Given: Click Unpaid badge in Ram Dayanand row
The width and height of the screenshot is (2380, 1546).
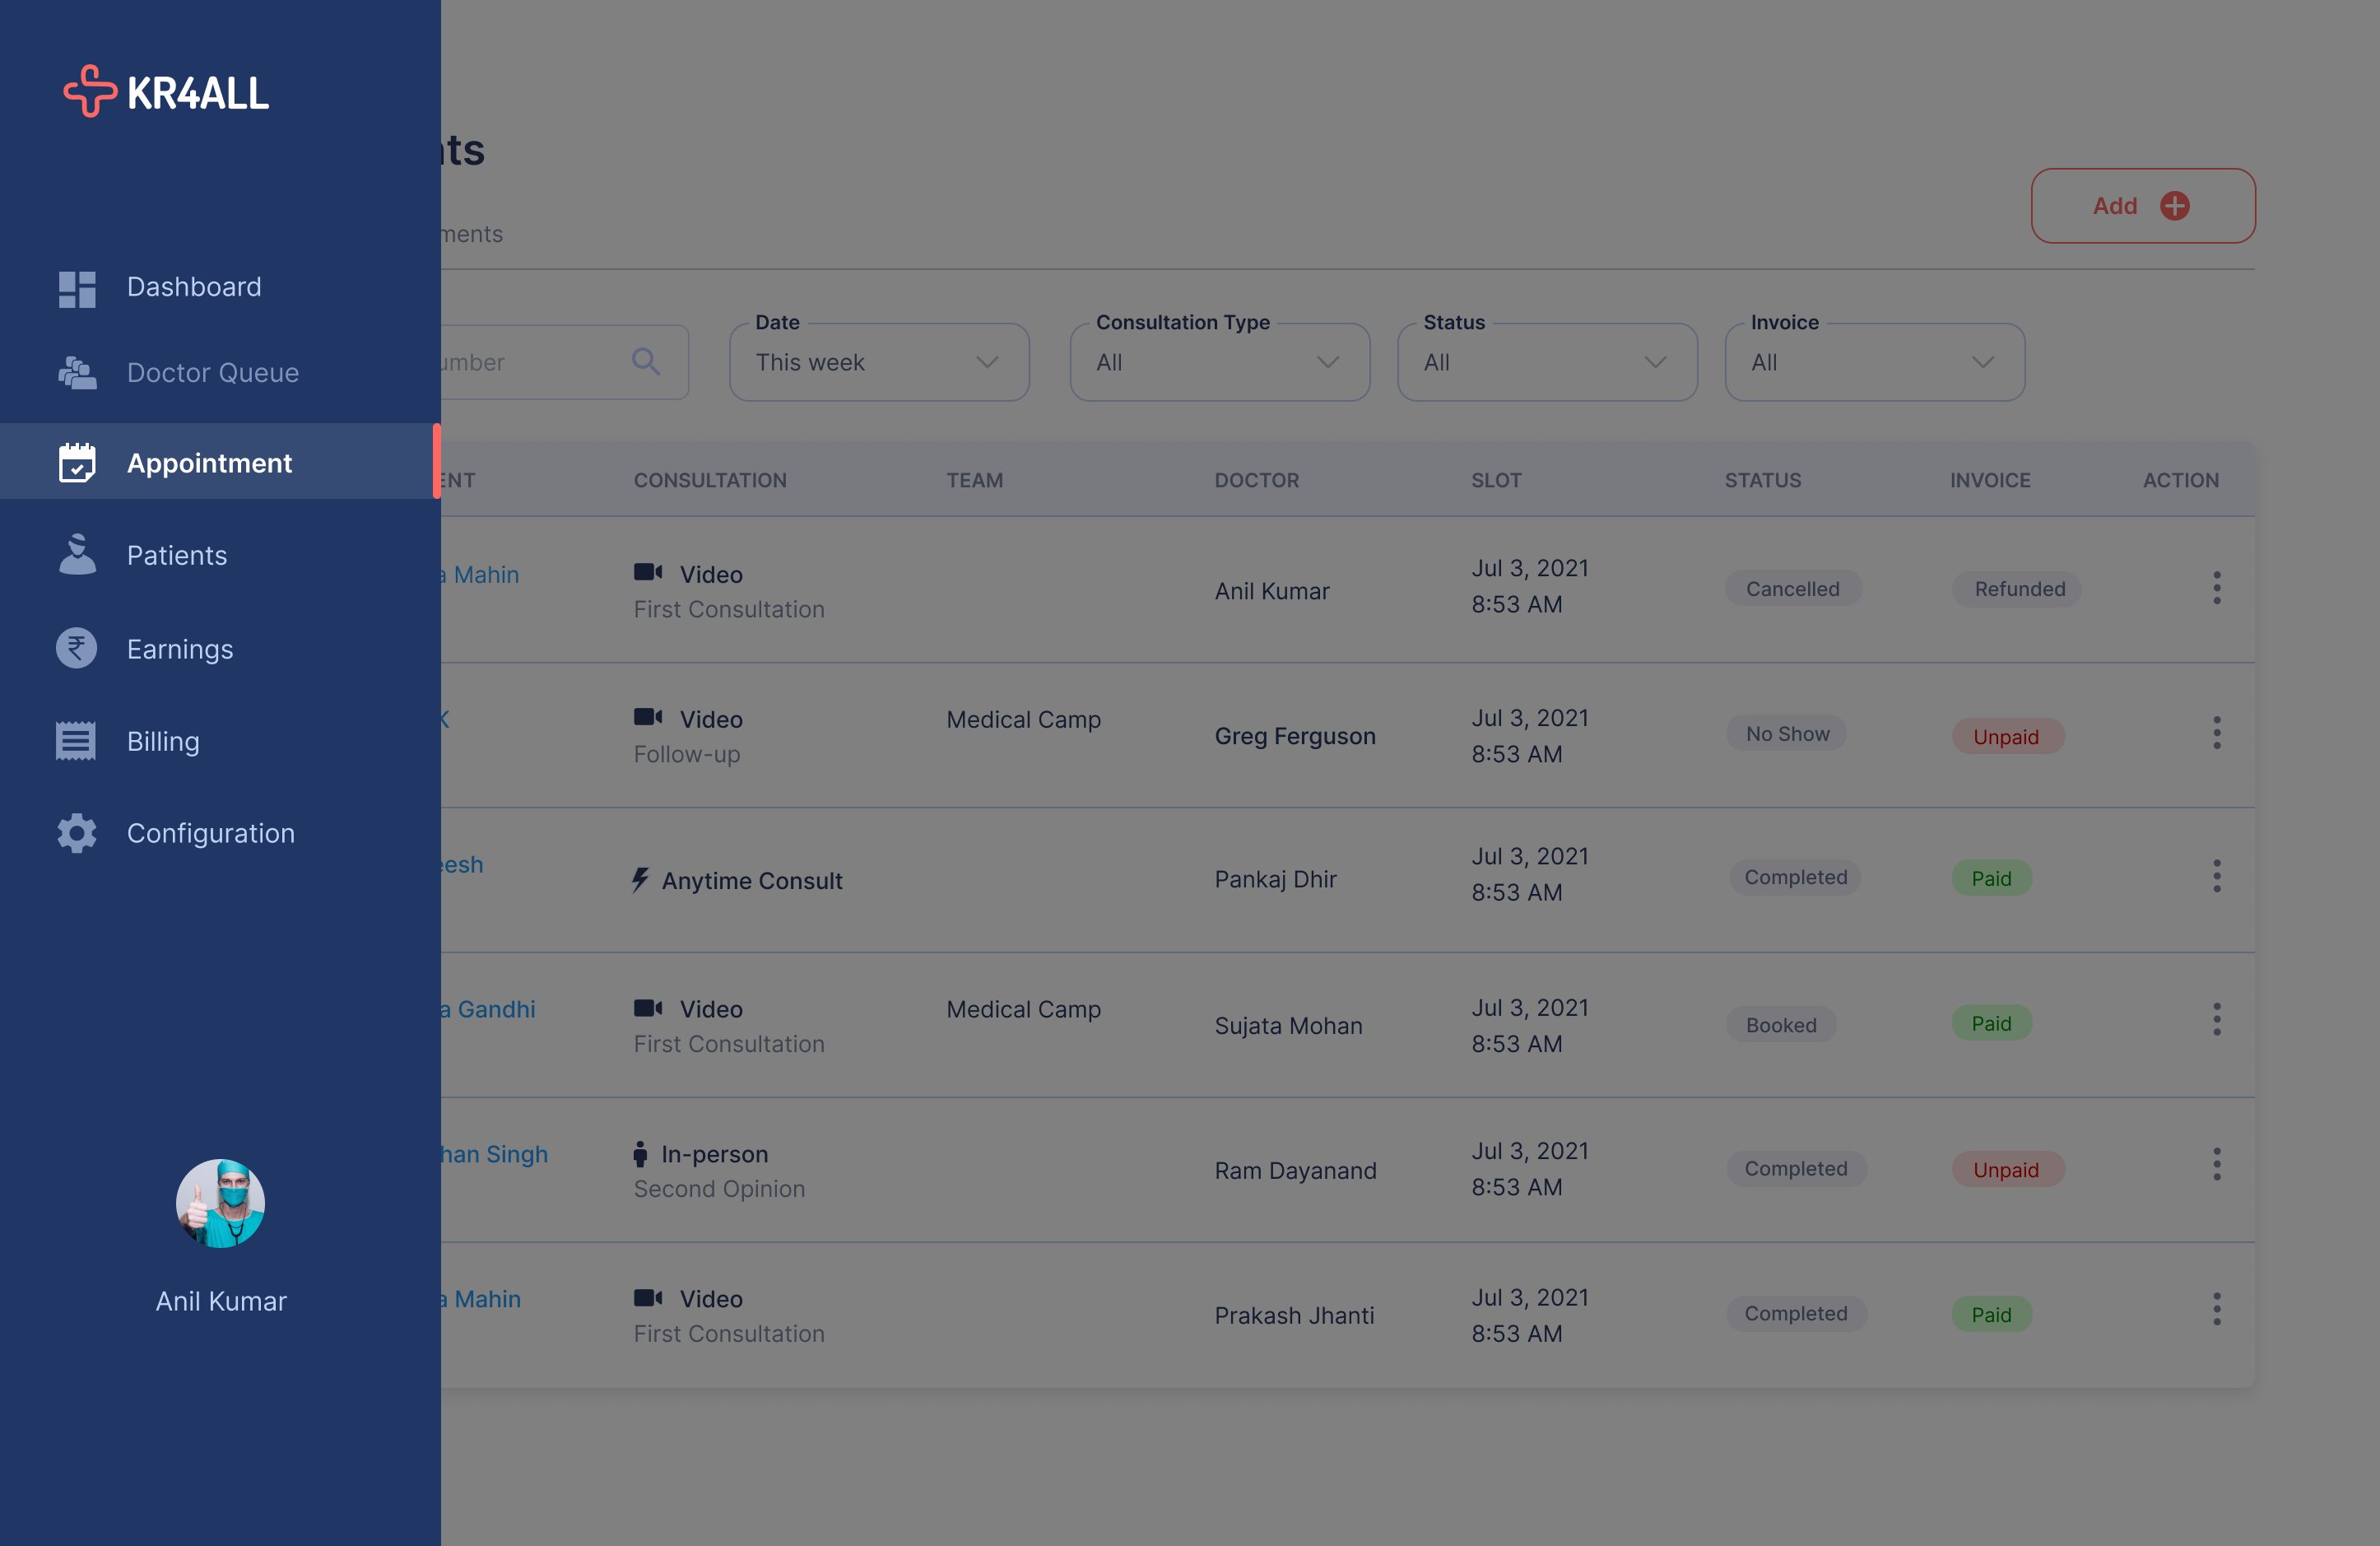Looking at the screenshot, I should (2007, 1169).
